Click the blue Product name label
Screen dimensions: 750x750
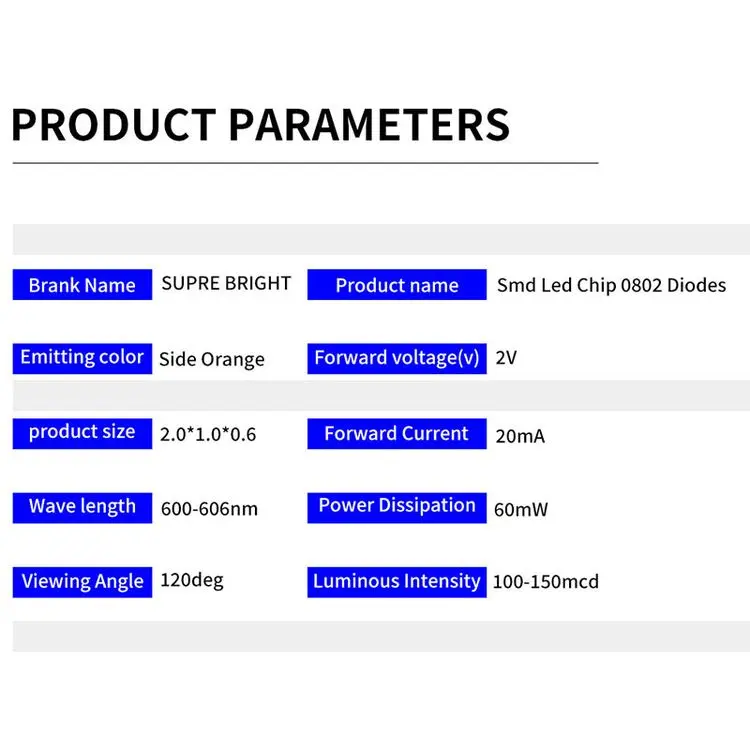pyautogui.click(x=397, y=285)
